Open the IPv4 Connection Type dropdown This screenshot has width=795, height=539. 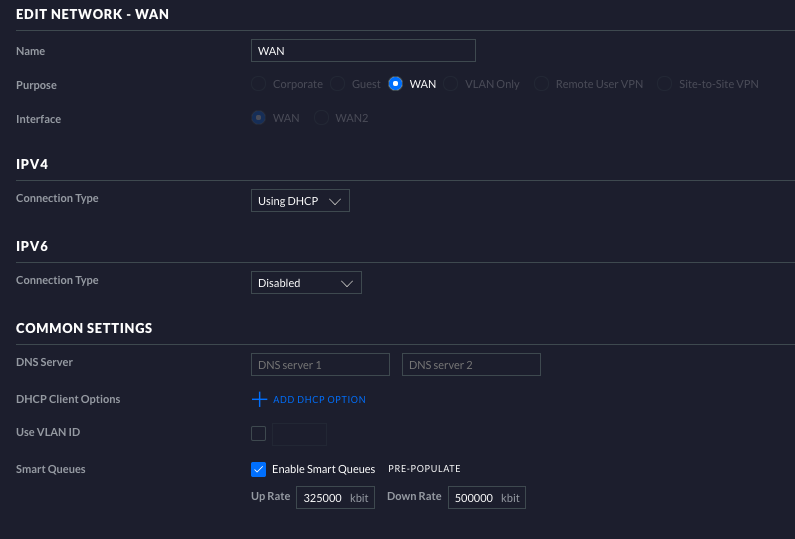pyautogui.click(x=300, y=201)
